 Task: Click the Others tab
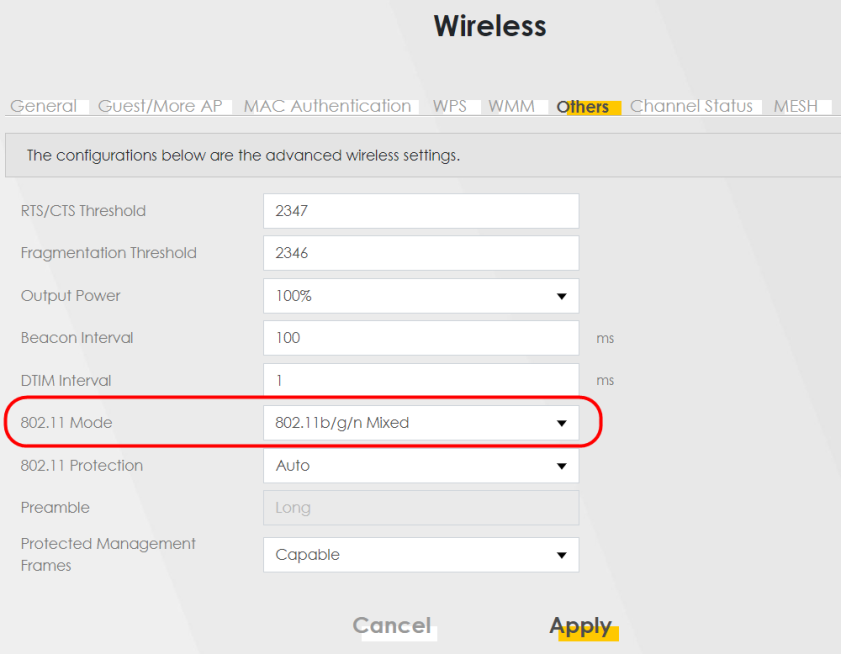[x=583, y=107]
